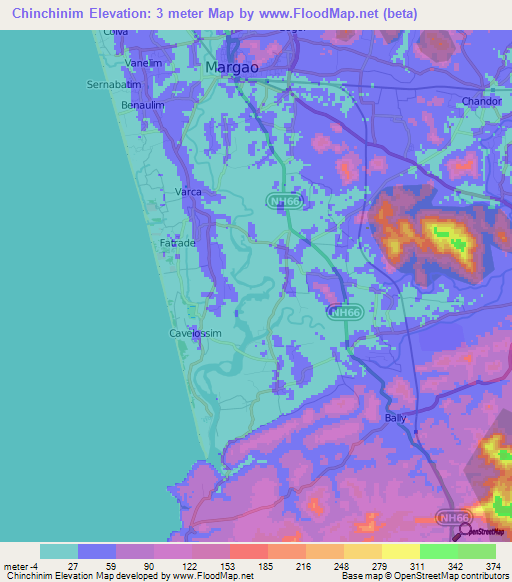Viewport: 512px width, 582px height.
Task: Click the meter -4 legend value
Action: point(21,567)
